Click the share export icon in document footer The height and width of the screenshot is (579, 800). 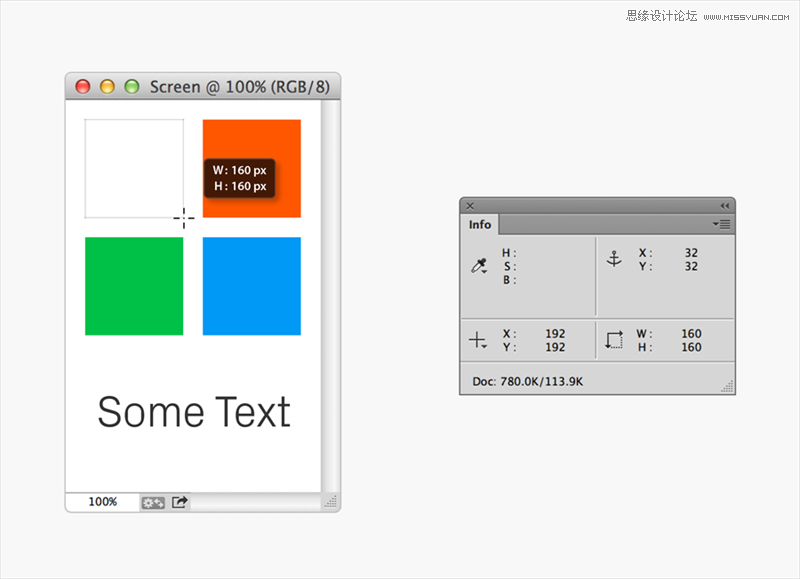coord(180,502)
